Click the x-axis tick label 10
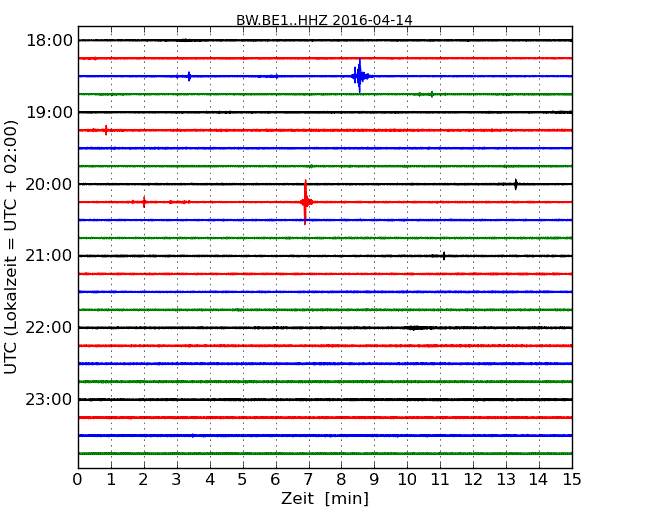This screenshot has height=520, width=650. [x=407, y=479]
